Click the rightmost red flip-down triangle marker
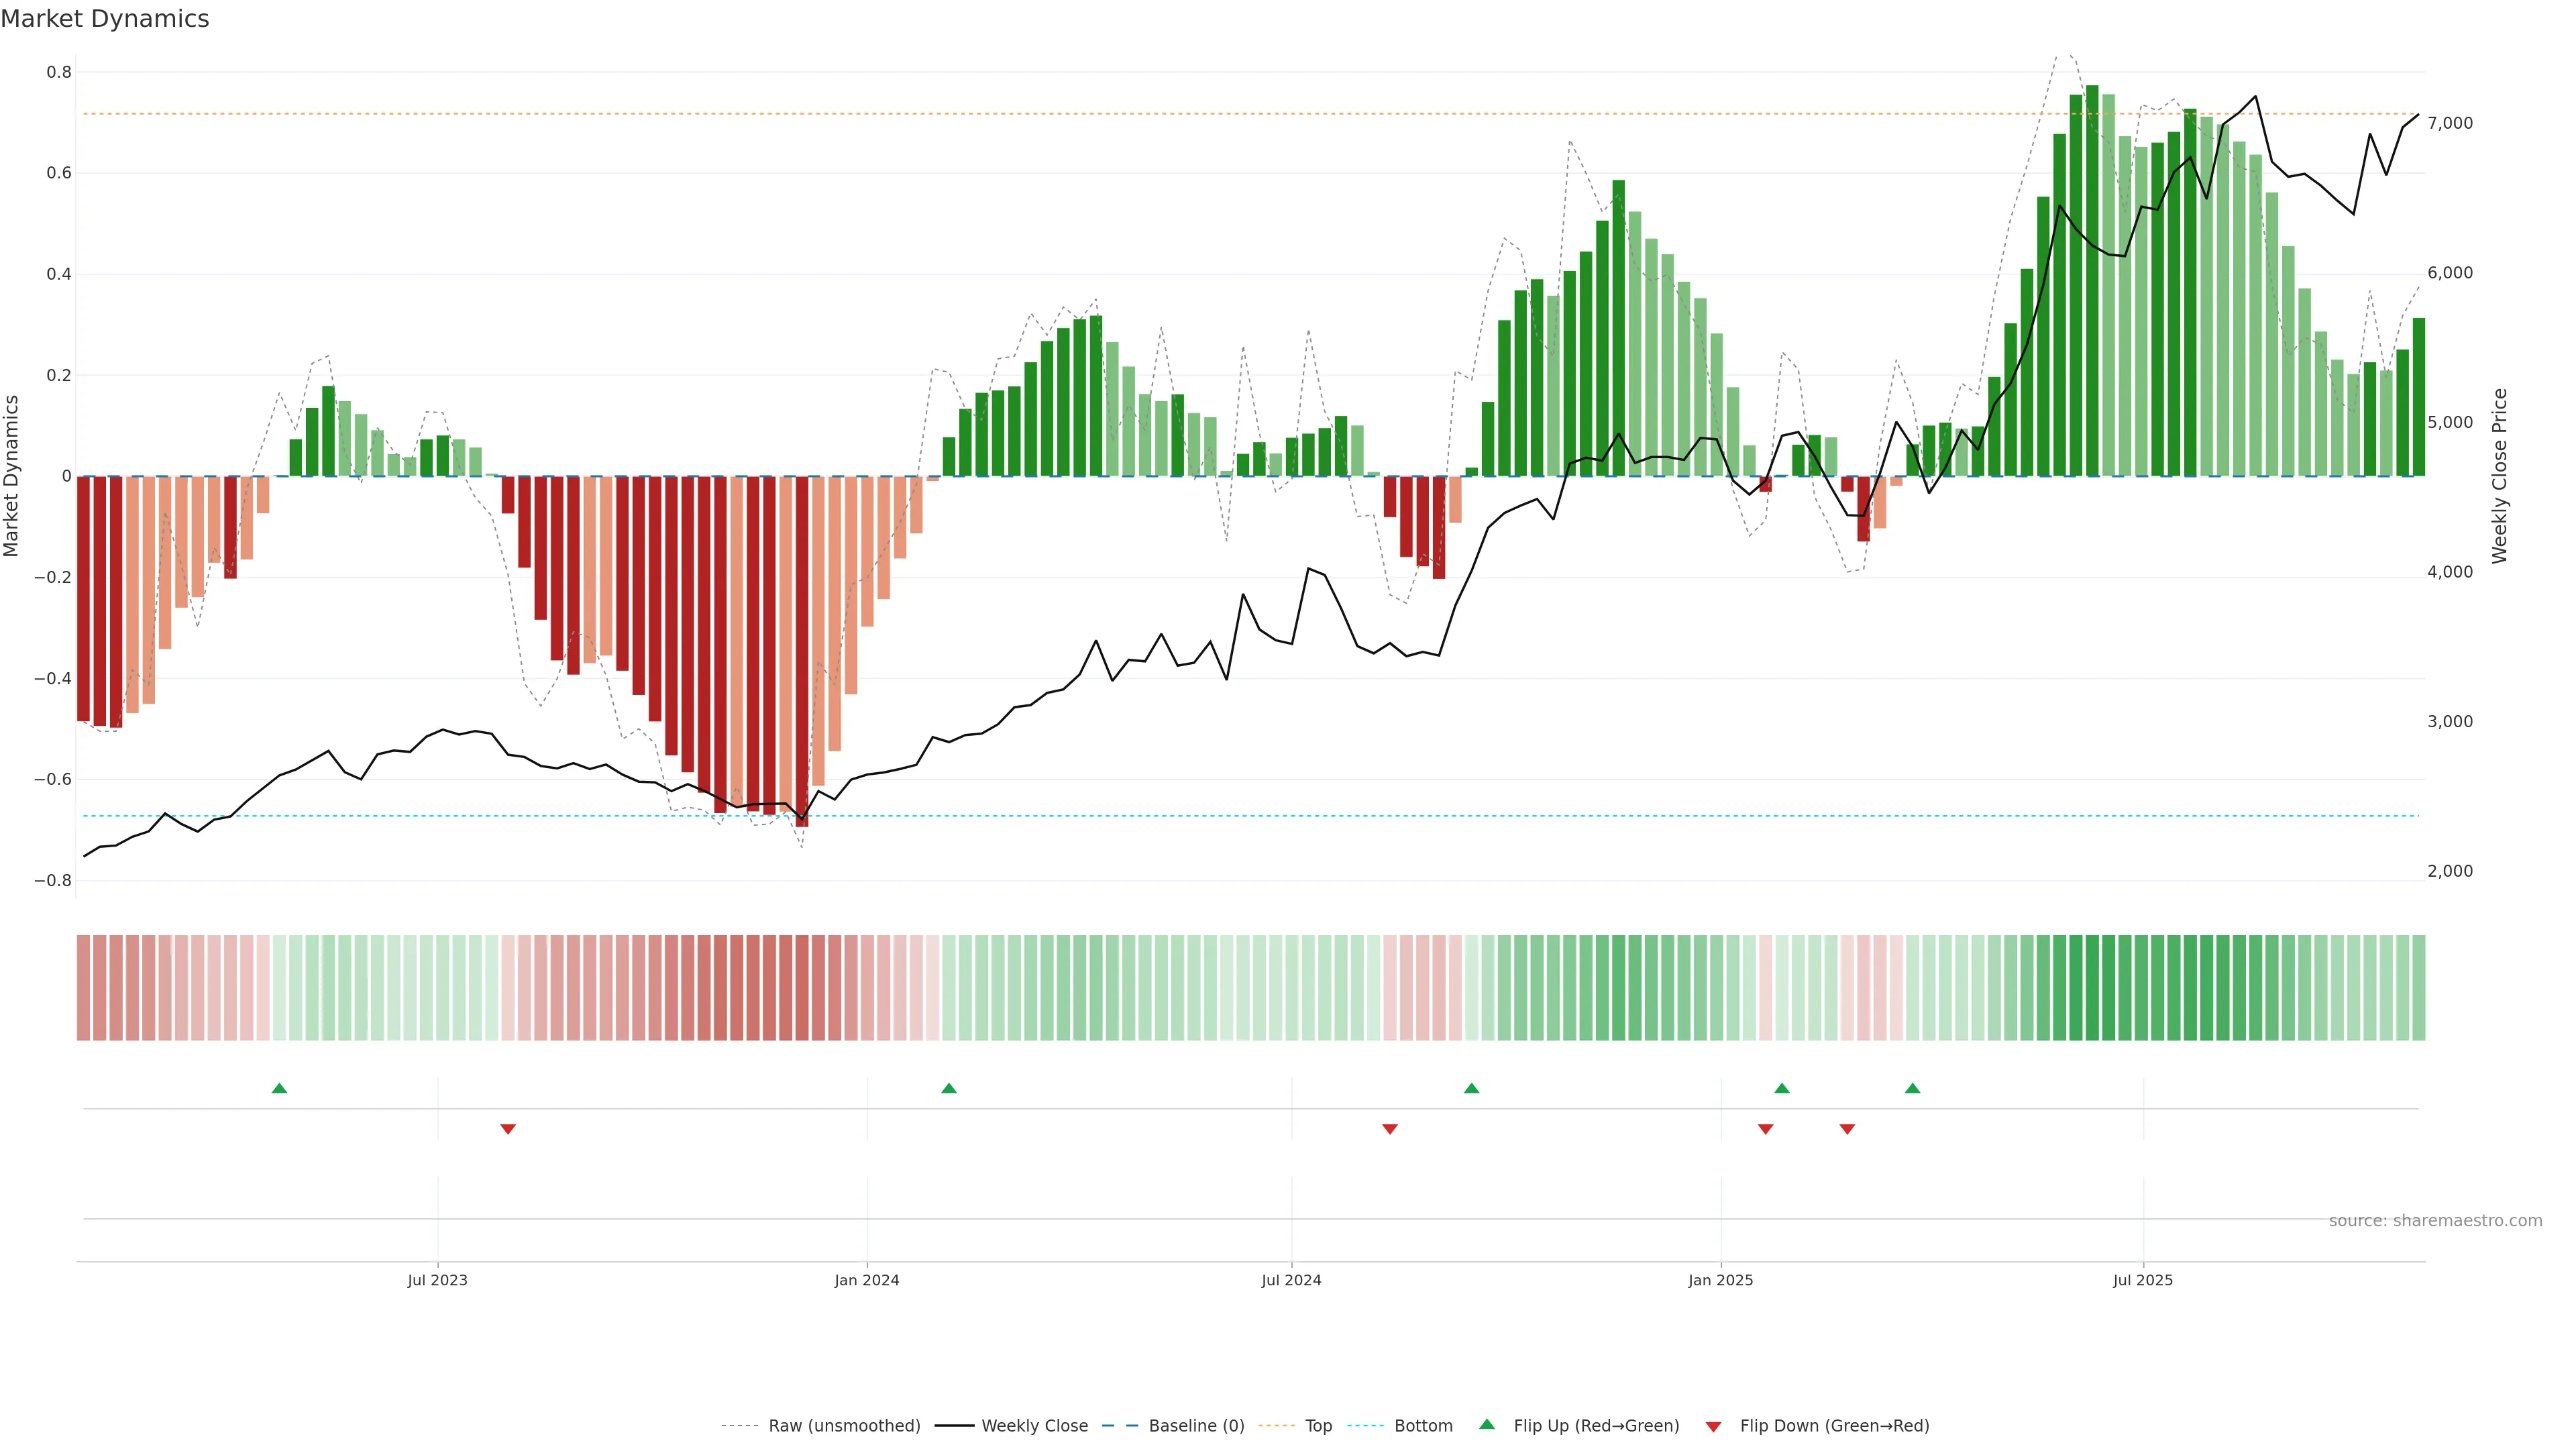This screenshot has width=2576, height=1449. pos(1847,1129)
